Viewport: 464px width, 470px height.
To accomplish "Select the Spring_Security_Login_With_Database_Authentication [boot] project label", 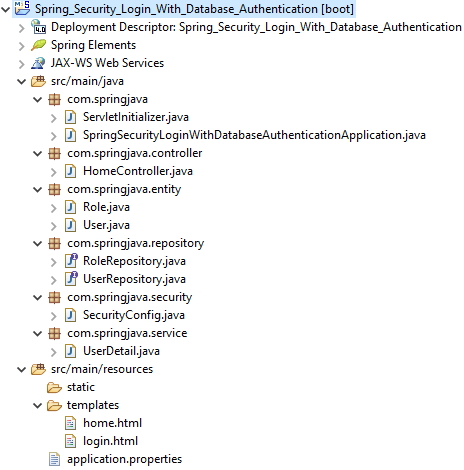I will [x=194, y=9].
